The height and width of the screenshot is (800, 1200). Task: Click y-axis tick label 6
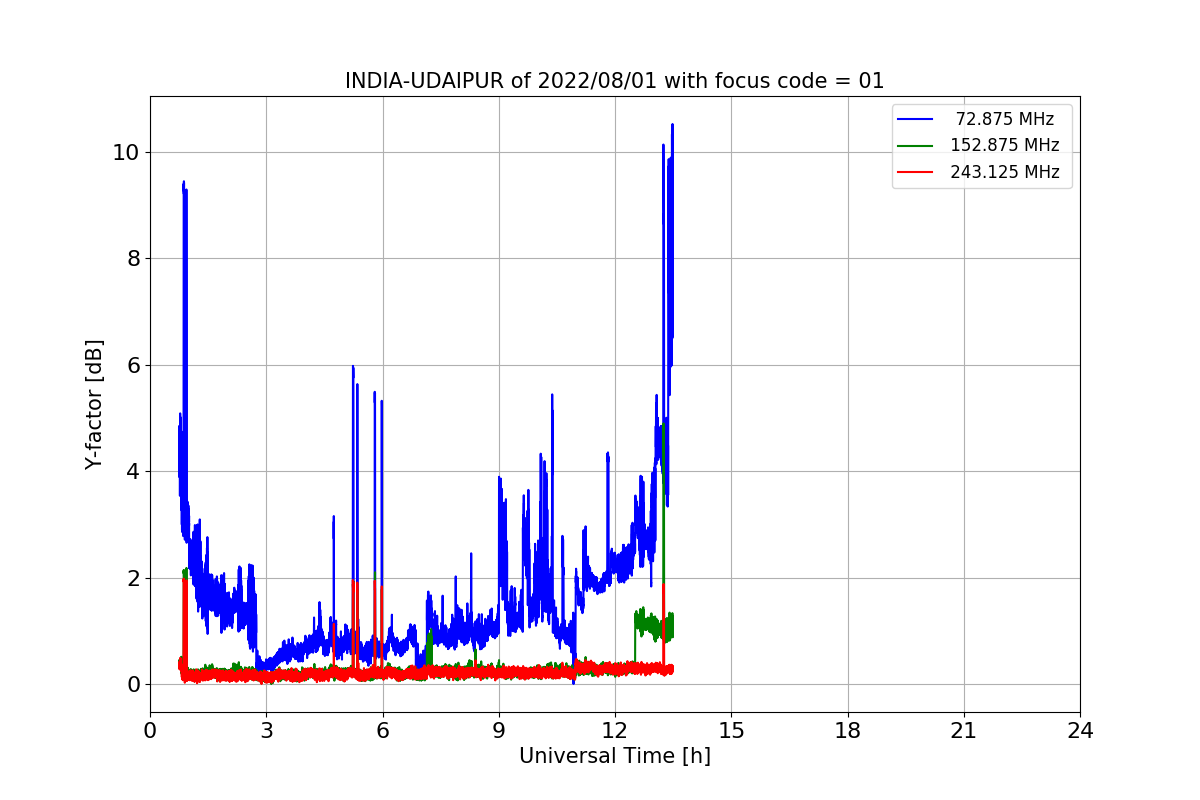tap(131, 365)
